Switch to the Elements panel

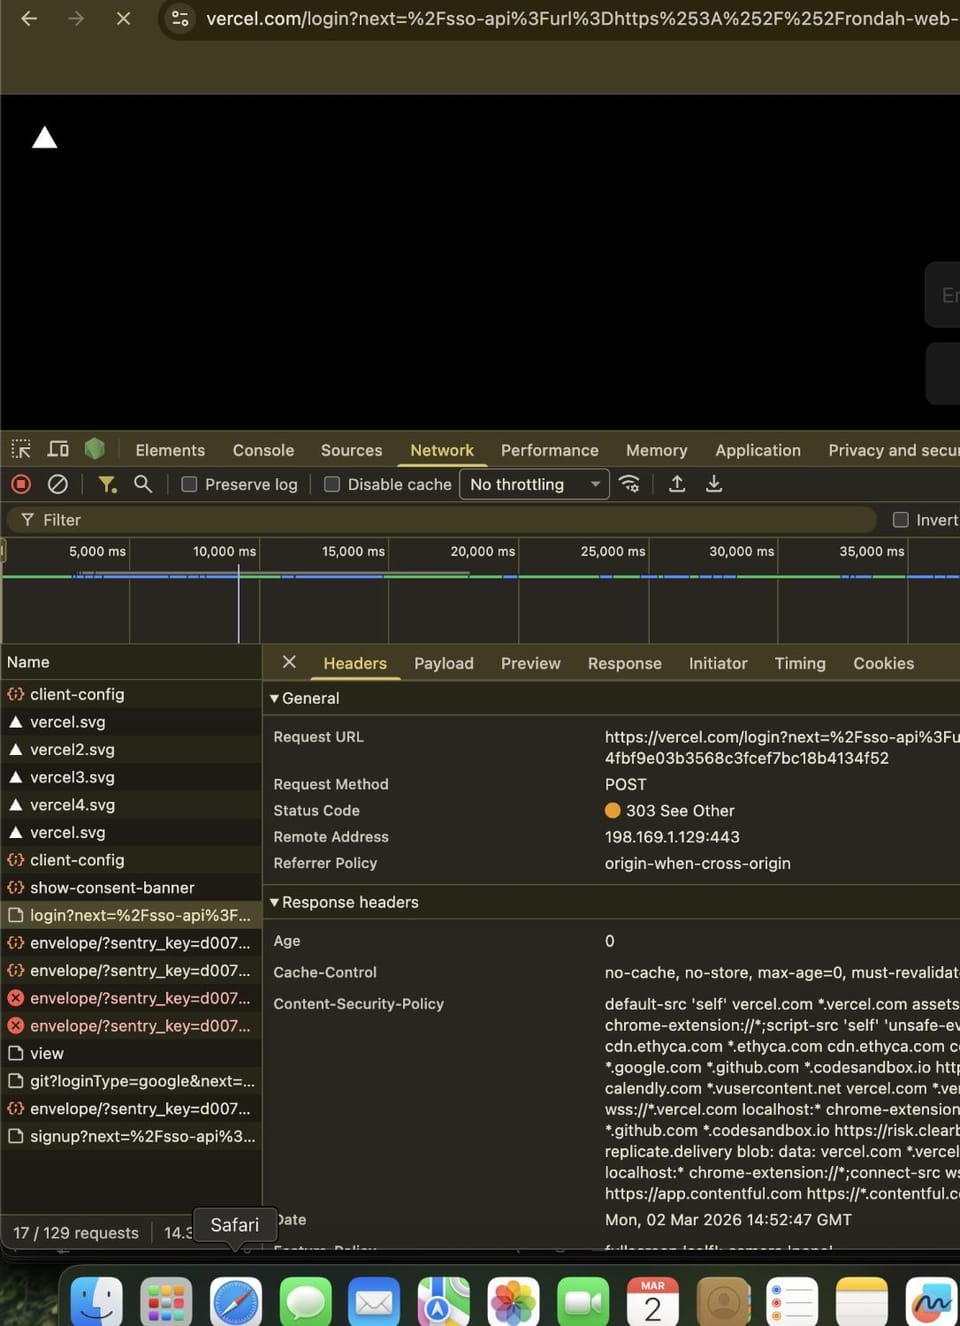pos(170,450)
